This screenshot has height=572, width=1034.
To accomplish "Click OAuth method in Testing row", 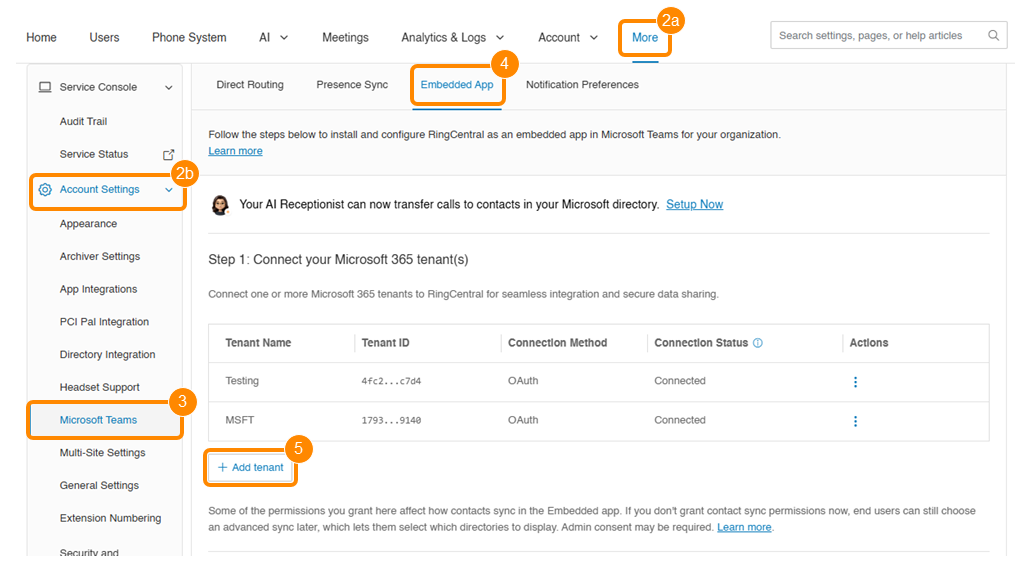I will (x=523, y=381).
